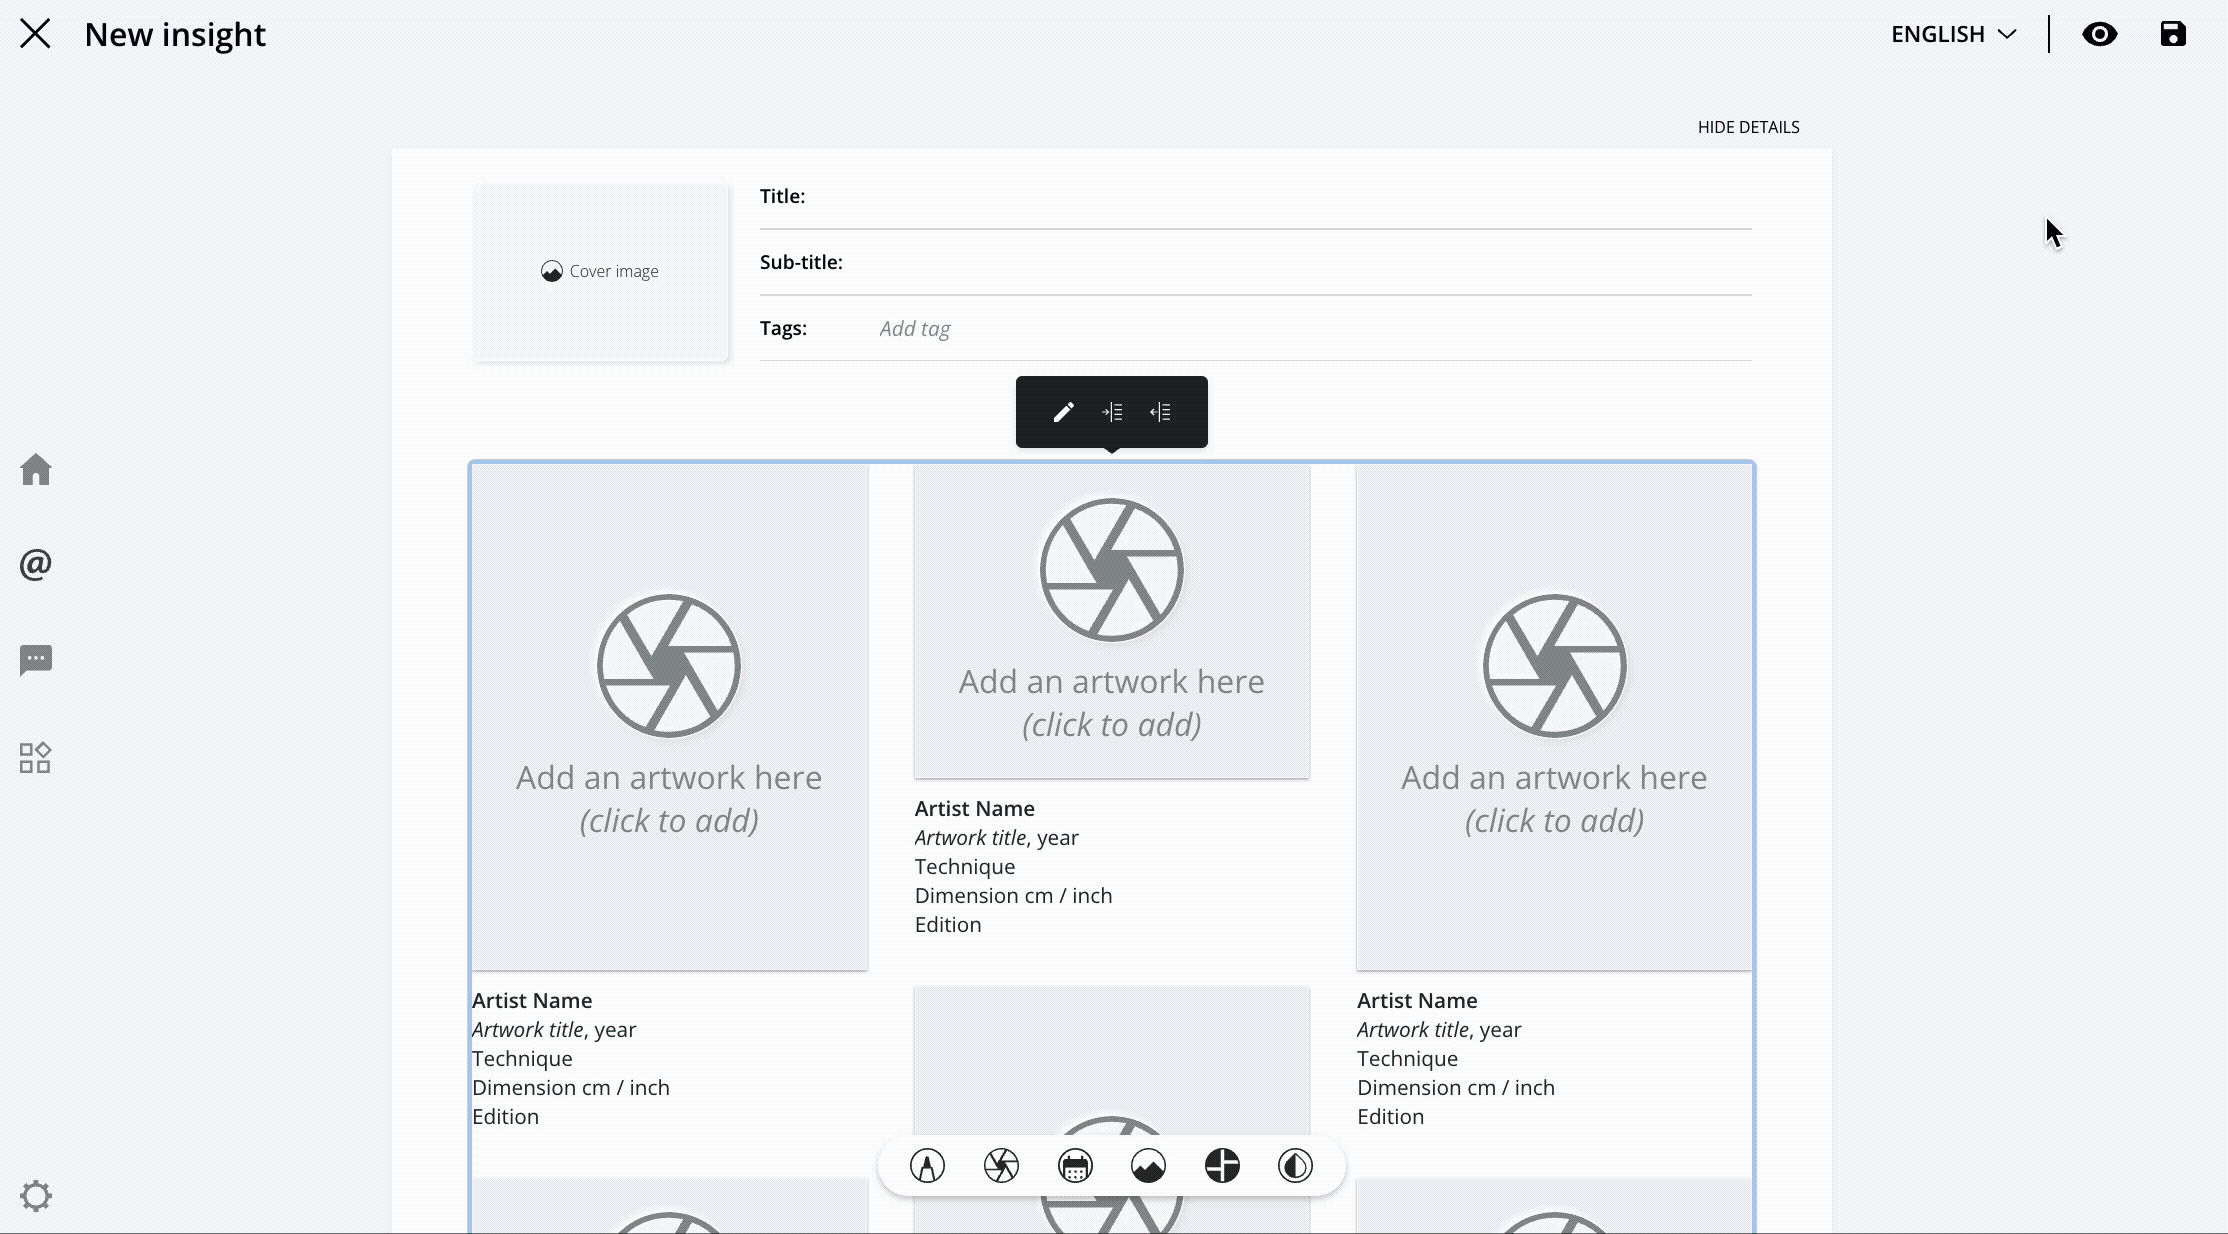The width and height of the screenshot is (2228, 1234).
Task: Insert image block with mountain icon
Action: click(1148, 1166)
